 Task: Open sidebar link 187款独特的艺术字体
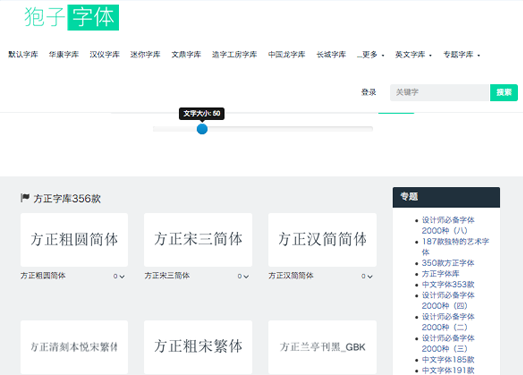click(455, 247)
